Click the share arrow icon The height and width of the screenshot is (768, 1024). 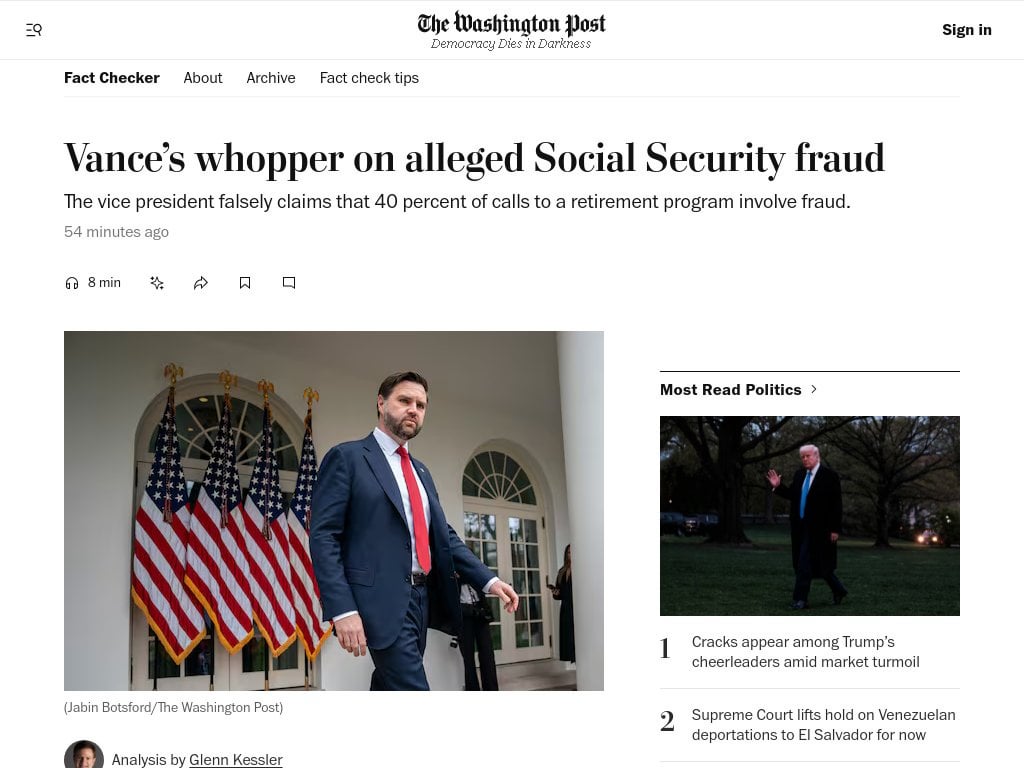tap(201, 282)
